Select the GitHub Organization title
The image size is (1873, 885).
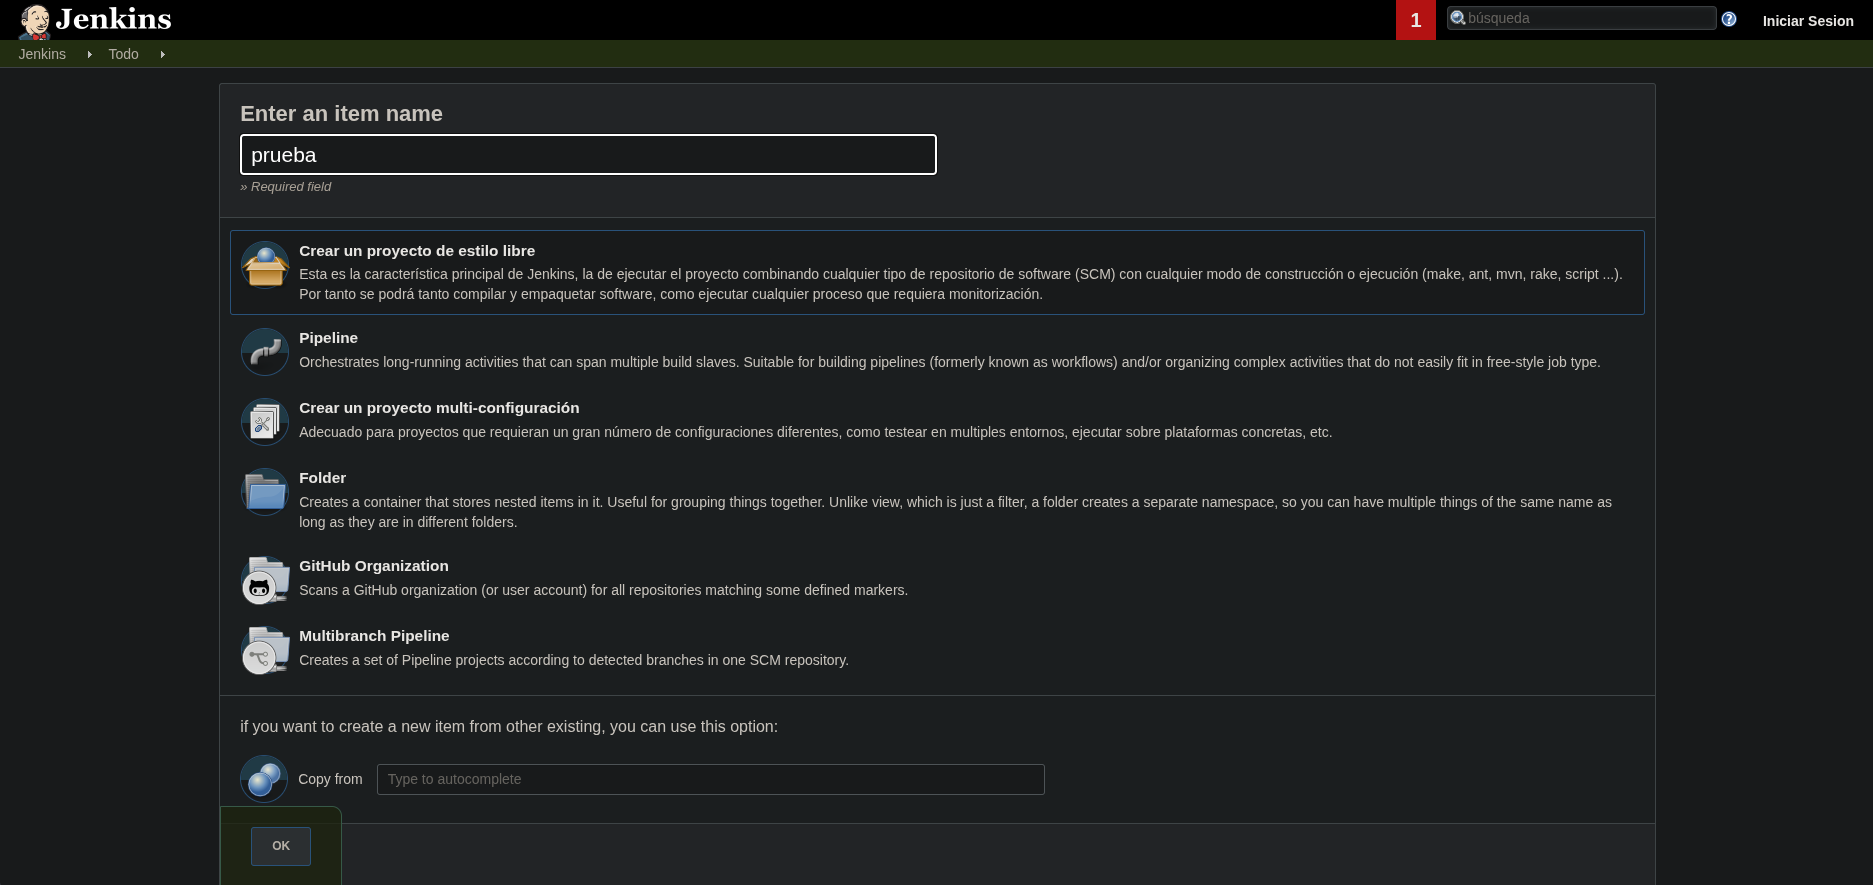click(374, 566)
